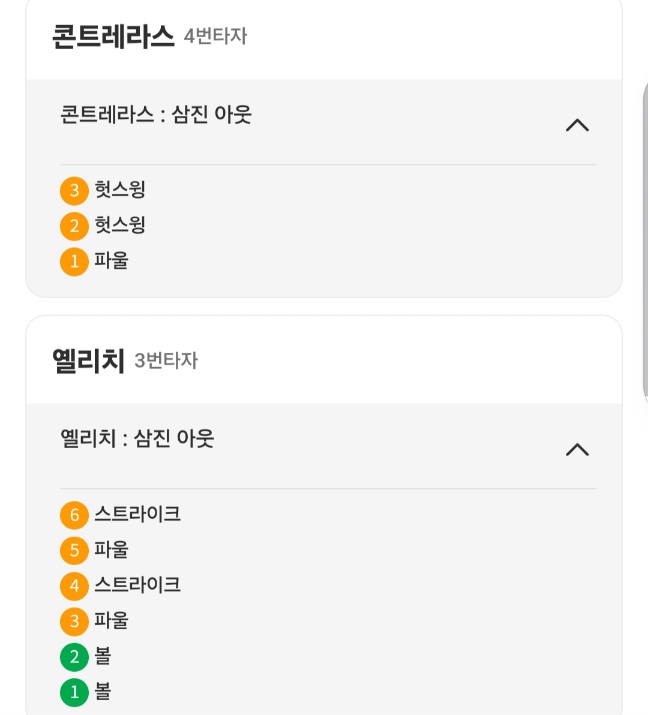
Task: Click the '콘트레라스 : 삼진 아웃' result row
Action: point(156,114)
